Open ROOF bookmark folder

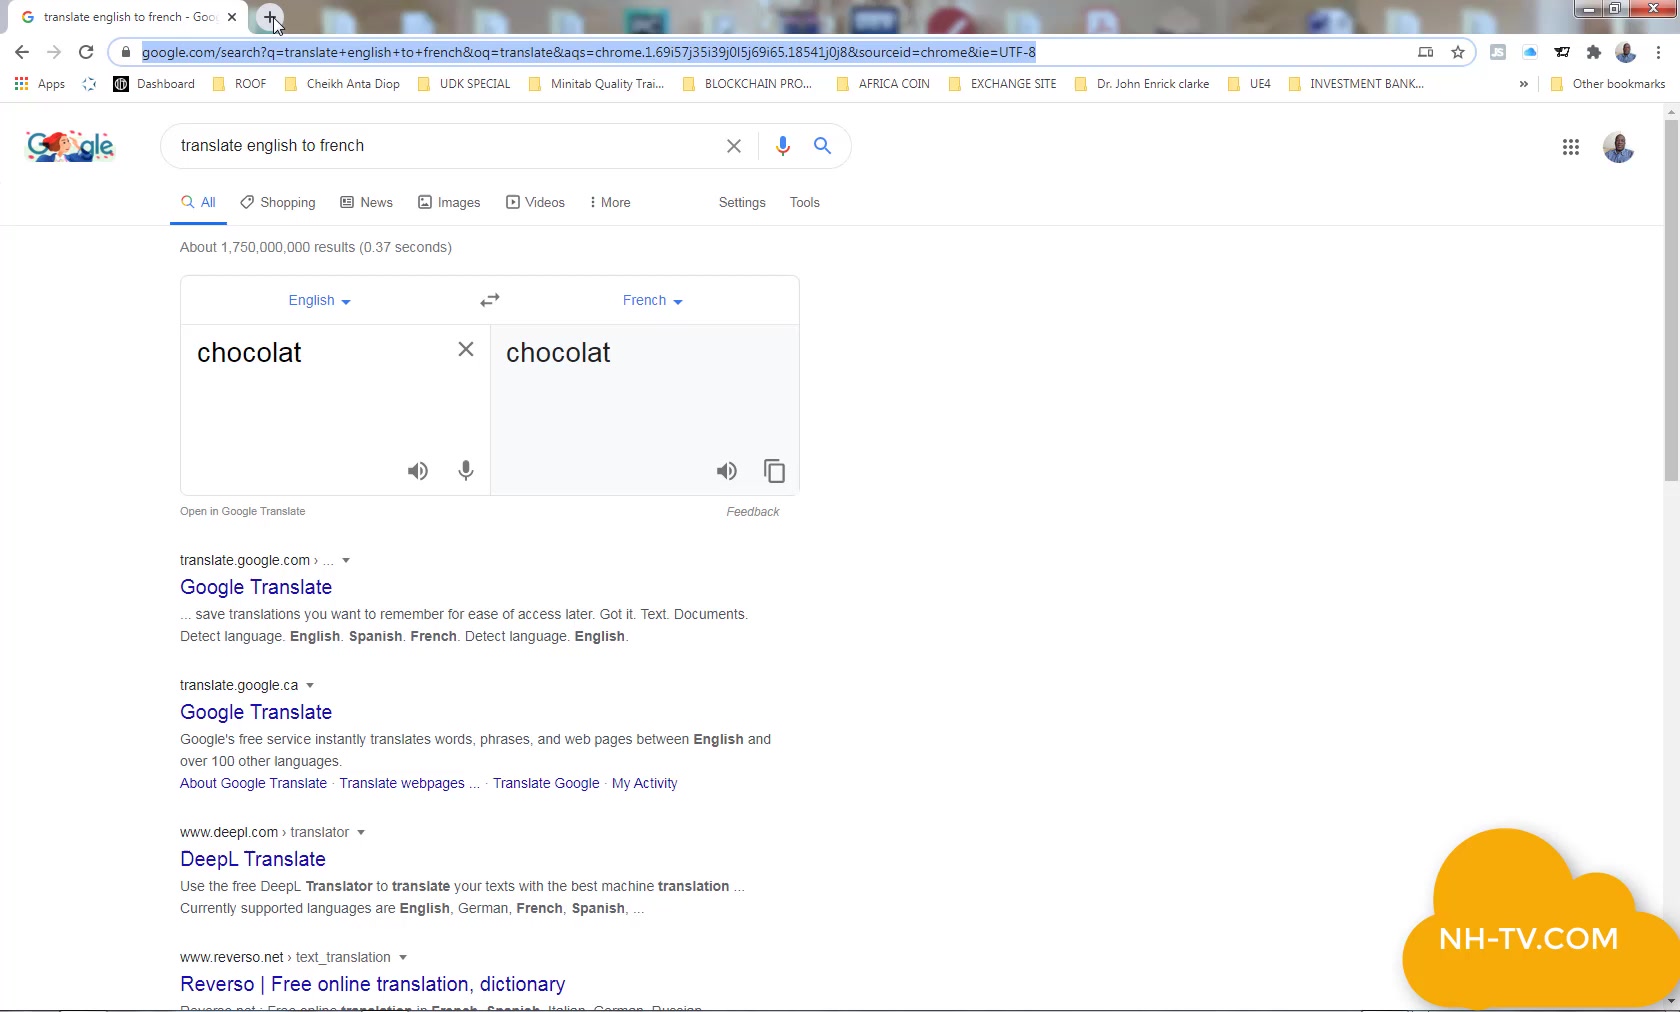click(240, 84)
